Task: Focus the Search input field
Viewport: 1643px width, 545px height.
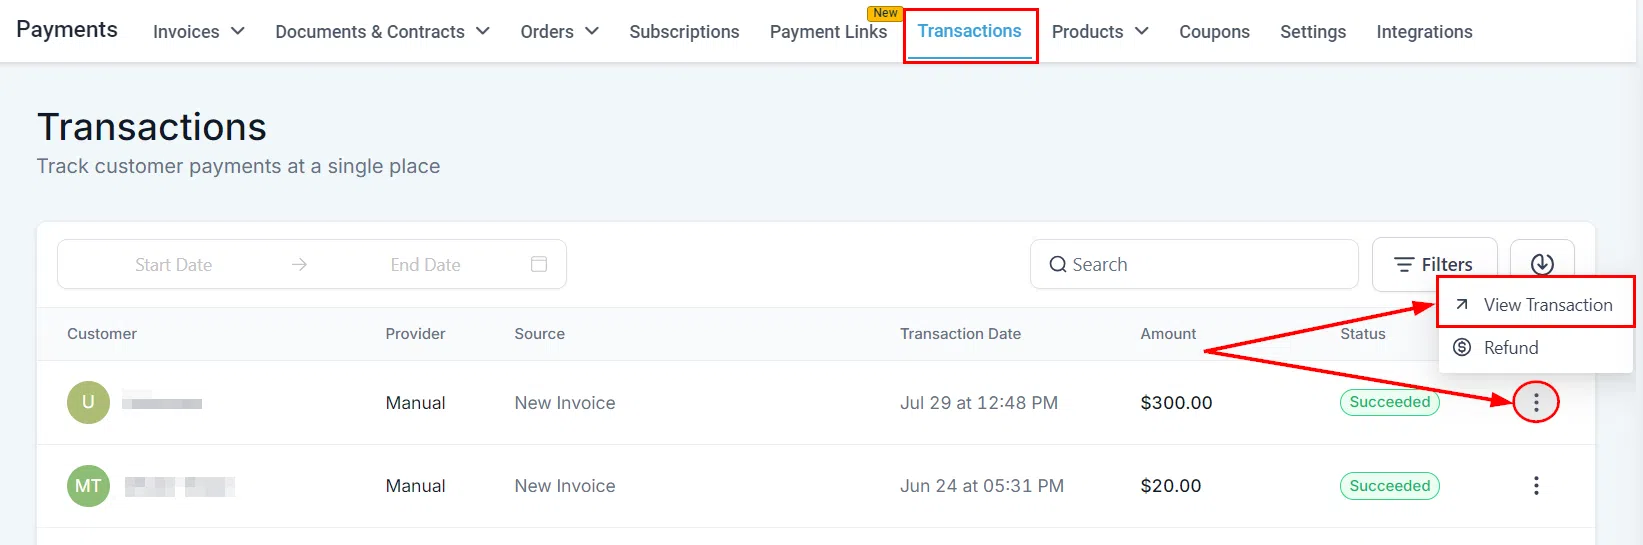Action: [1194, 264]
